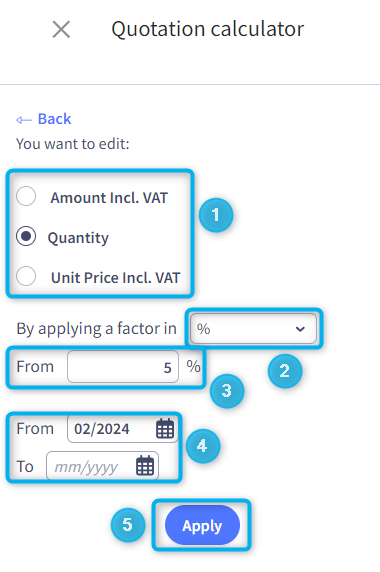Close the Quotation calculator panel
The height and width of the screenshot is (572, 380).
(61, 29)
